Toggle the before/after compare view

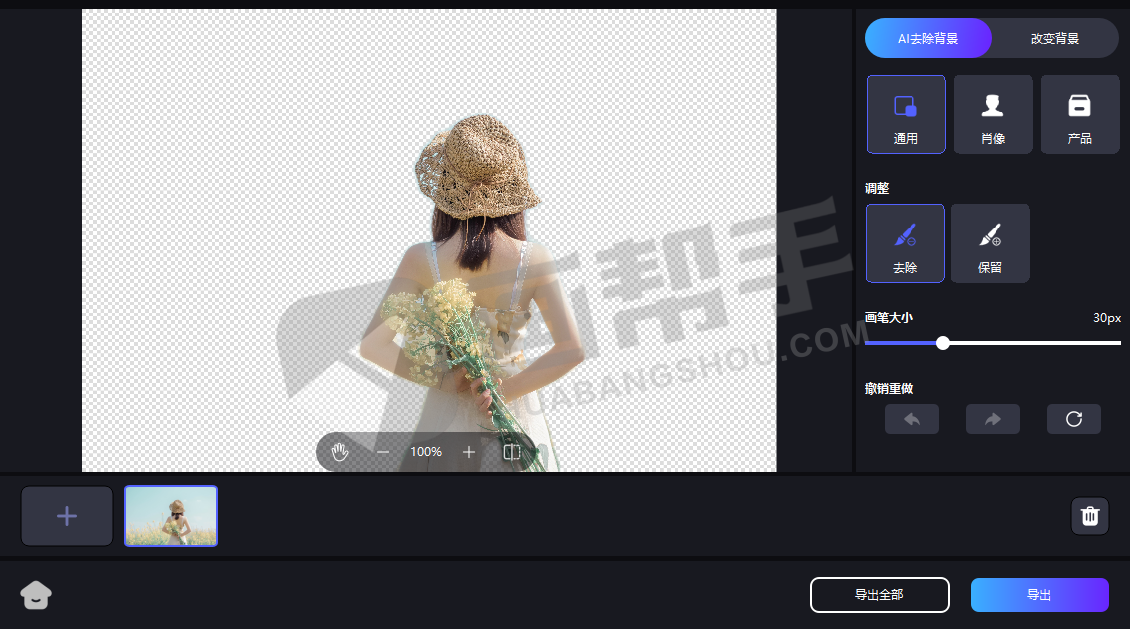(512, 452)
